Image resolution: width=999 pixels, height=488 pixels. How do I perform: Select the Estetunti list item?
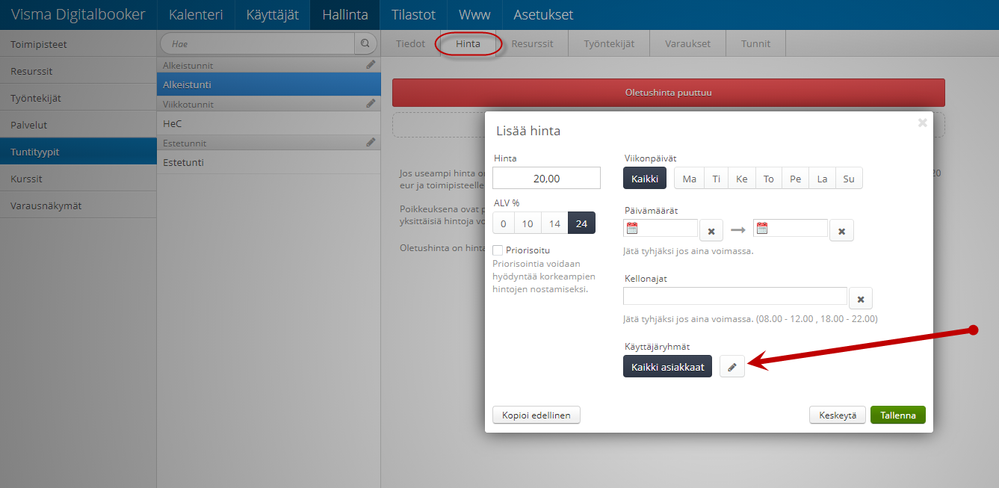(x=269, y=162)
